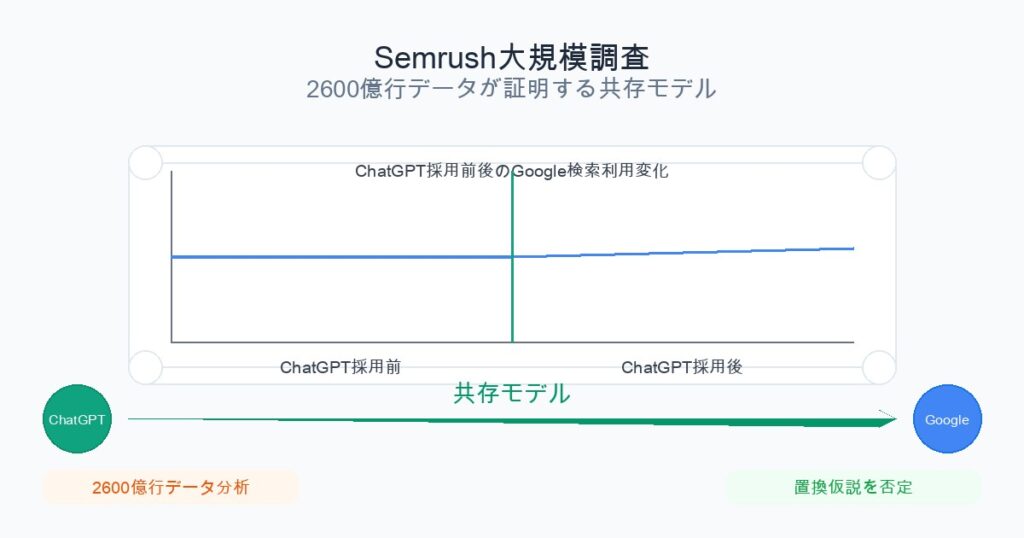Click the chart title ChatGPT採用前後のGoogle検索利用変化
The width and height of the screenshot is (1024, 538).
point(511,171)
